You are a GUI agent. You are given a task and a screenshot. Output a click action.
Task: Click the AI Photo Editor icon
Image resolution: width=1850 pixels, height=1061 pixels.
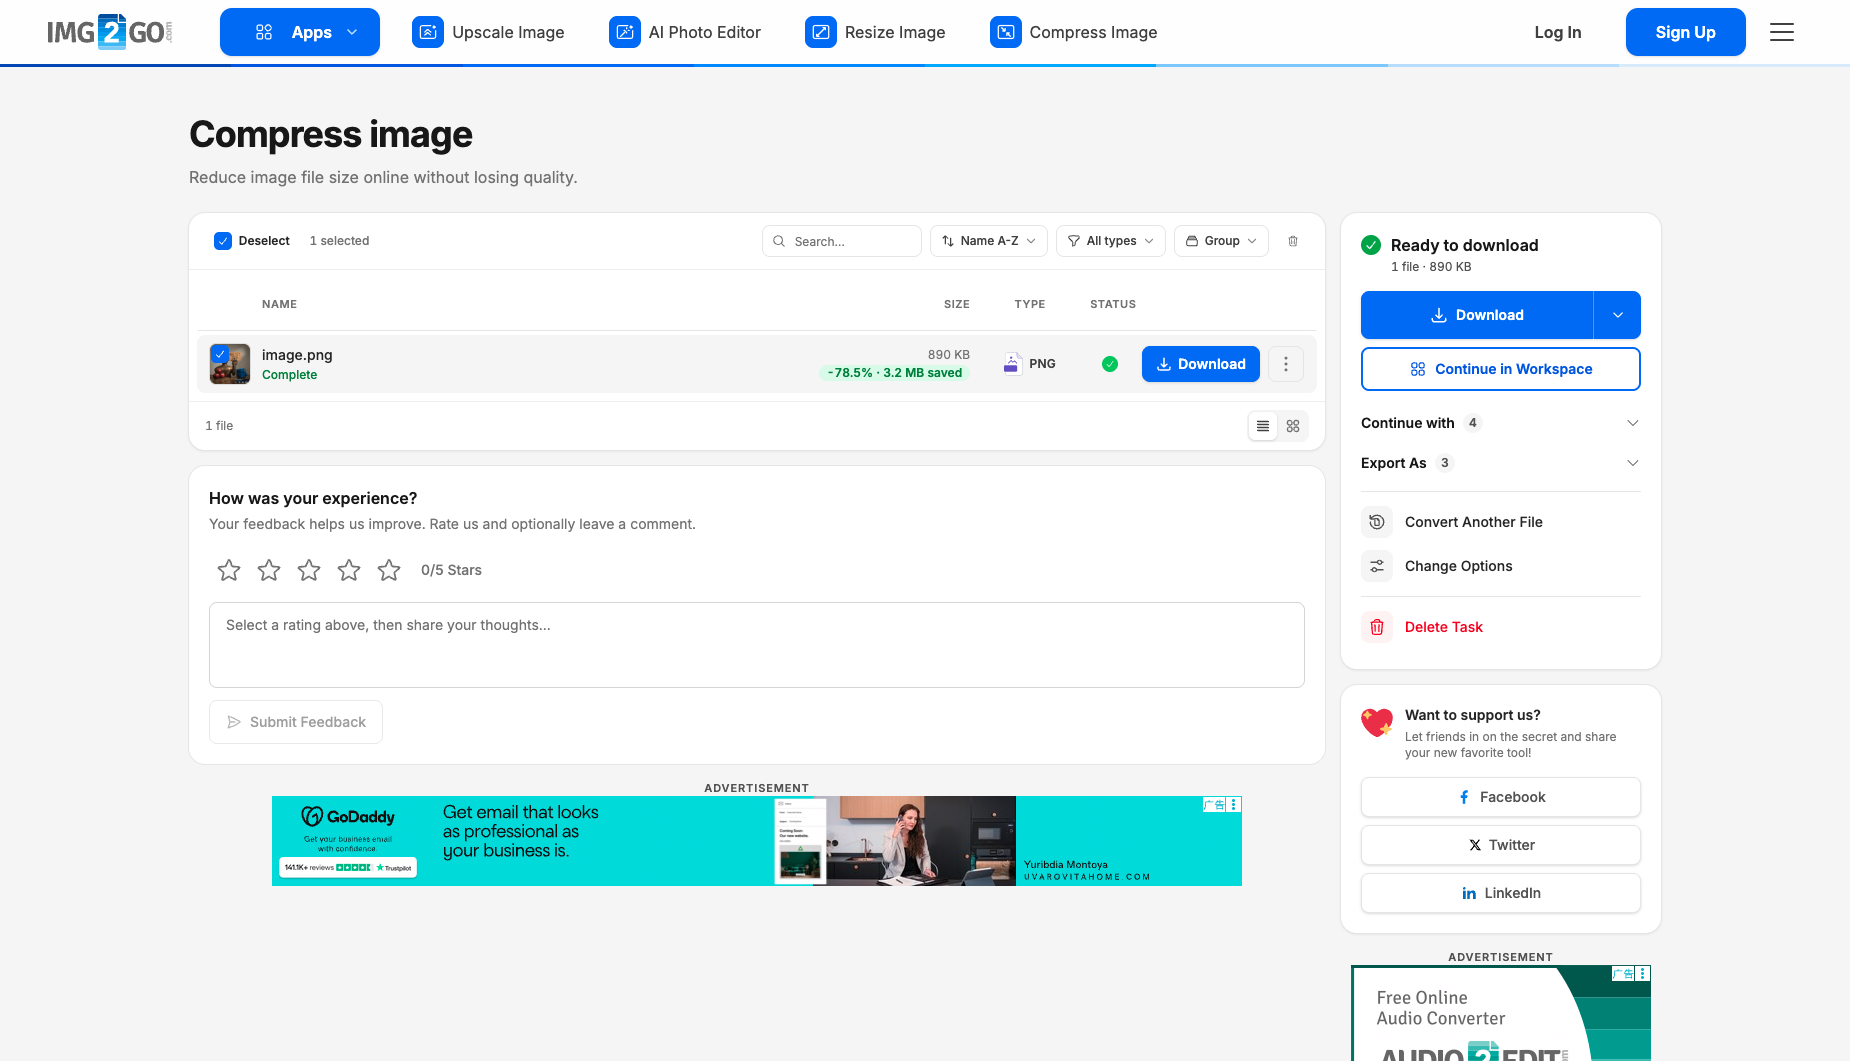click(625, 32)
